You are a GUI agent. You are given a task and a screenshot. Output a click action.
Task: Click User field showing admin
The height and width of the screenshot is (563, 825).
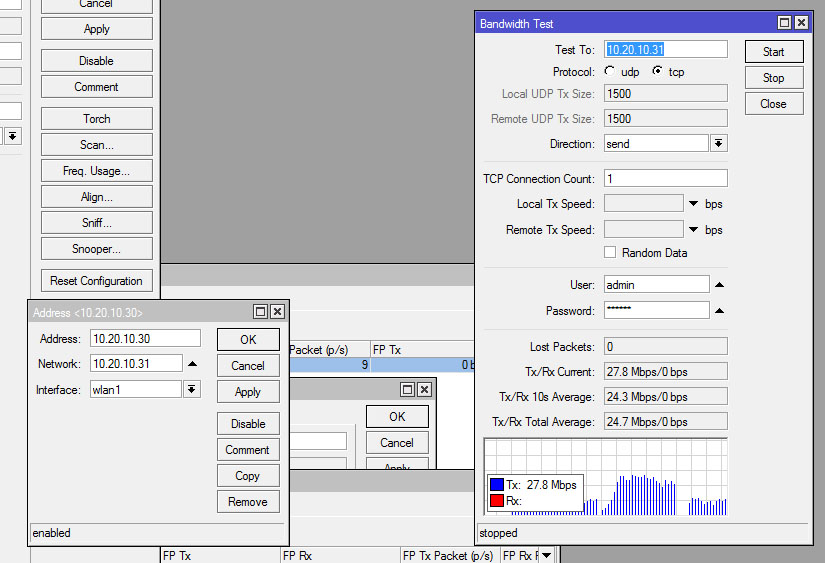pyautogui.click(x=656, y=285)
